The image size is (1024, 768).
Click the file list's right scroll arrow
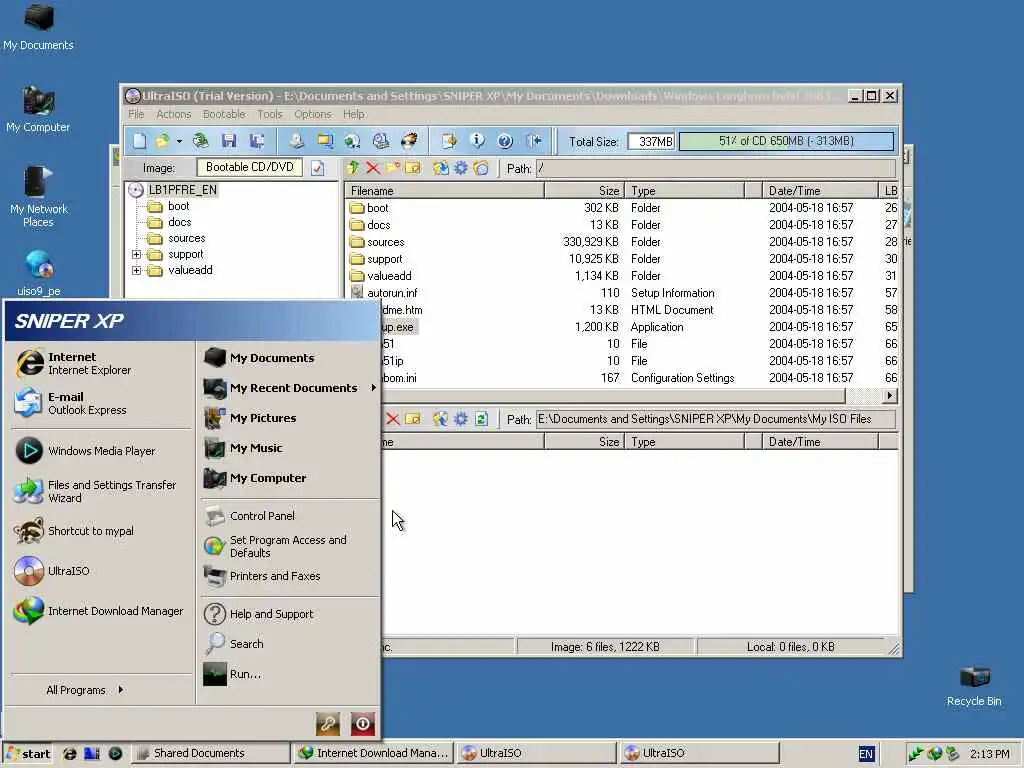[889, 395]
